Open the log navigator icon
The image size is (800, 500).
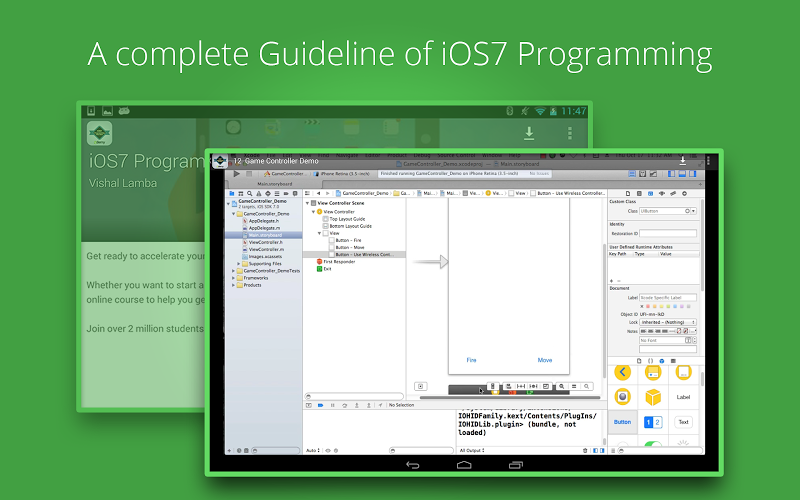pyautogui.click(x=295, y=193)
